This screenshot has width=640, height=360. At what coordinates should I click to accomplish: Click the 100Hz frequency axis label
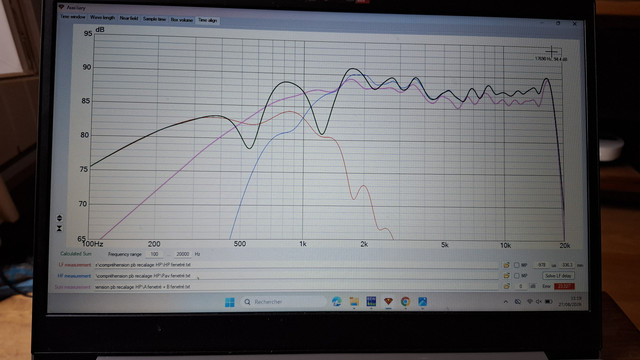tap(93, 244)
